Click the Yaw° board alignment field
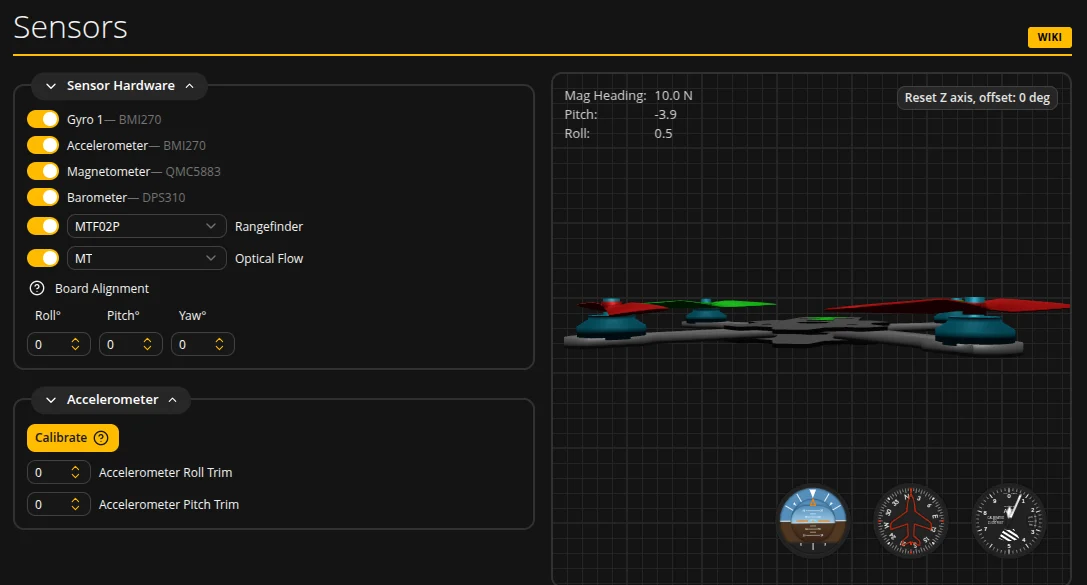1087x585 pixels. coord(203,344)
